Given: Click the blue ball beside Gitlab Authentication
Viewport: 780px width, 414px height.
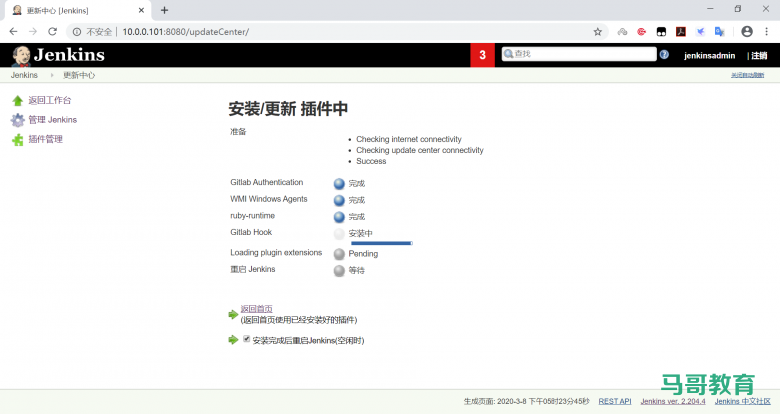Looking at the screenshot, I should coord(339,184).
